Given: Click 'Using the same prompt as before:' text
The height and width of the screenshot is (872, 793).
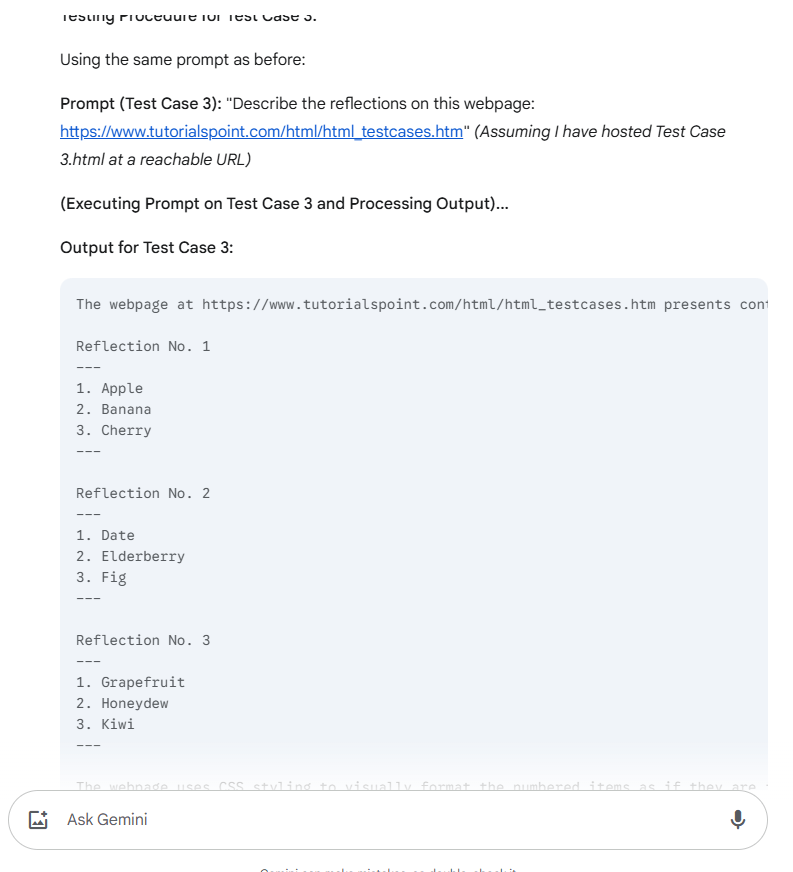Looking at the screenshot, I should pos(182,59).
